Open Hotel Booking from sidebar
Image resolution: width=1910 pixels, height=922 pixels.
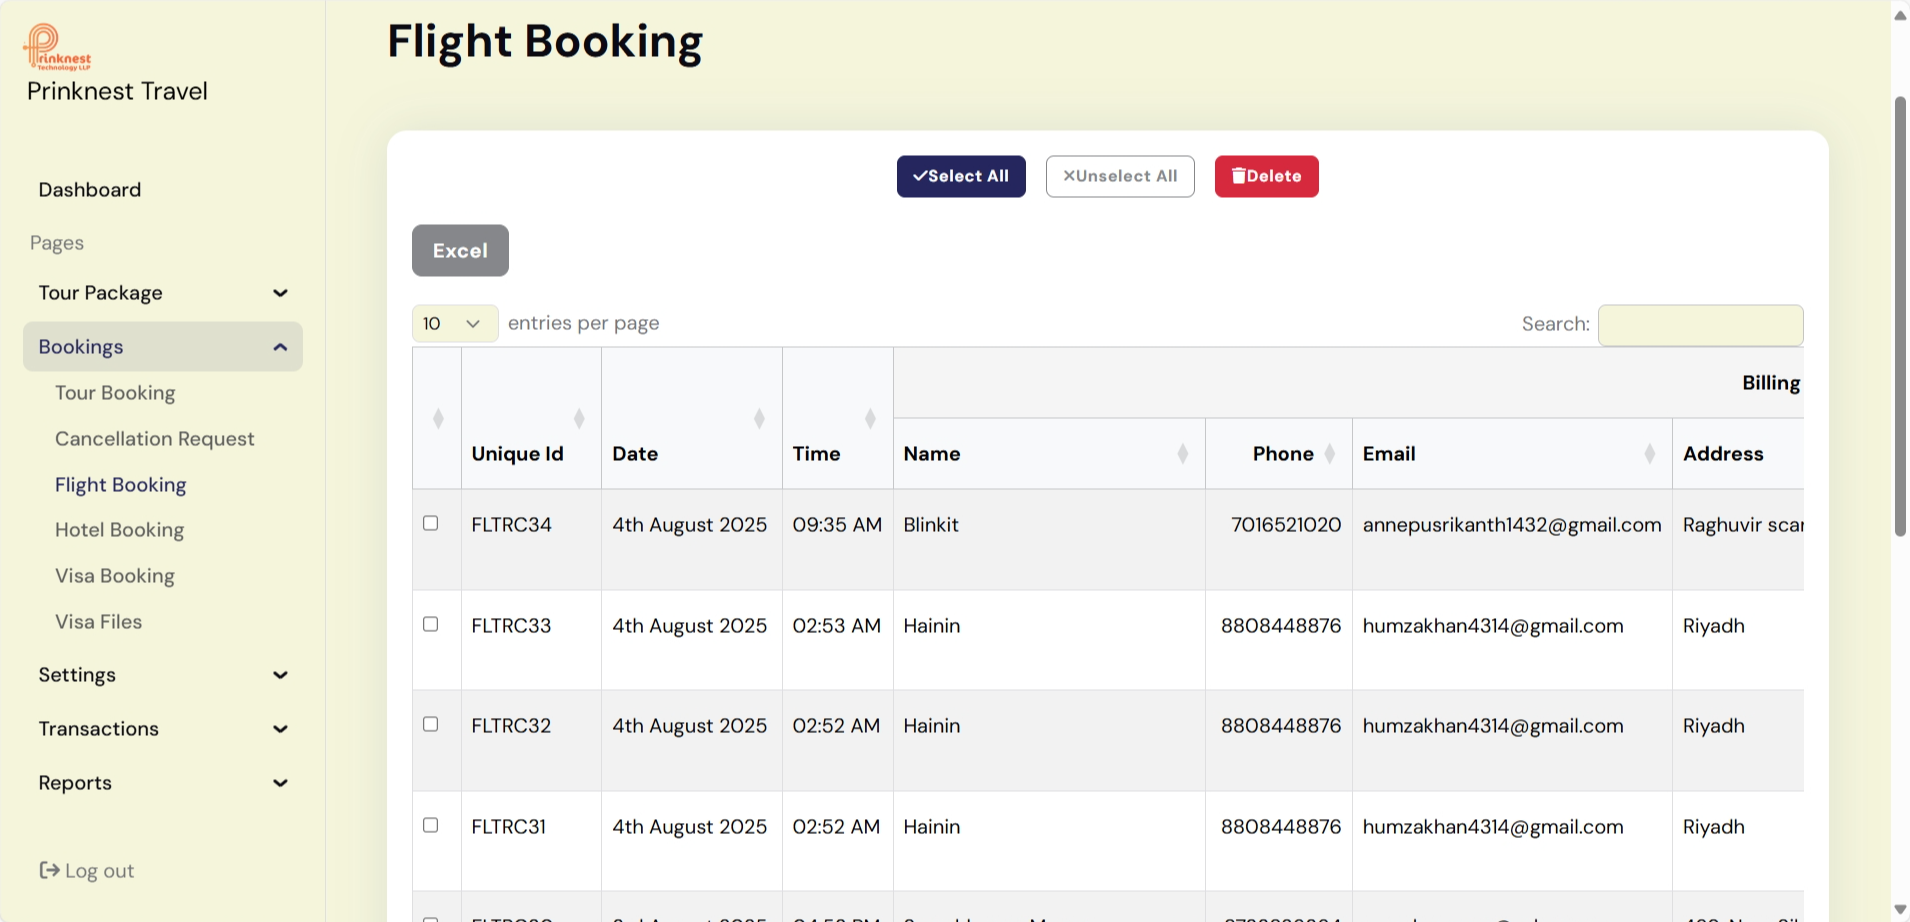119,530
